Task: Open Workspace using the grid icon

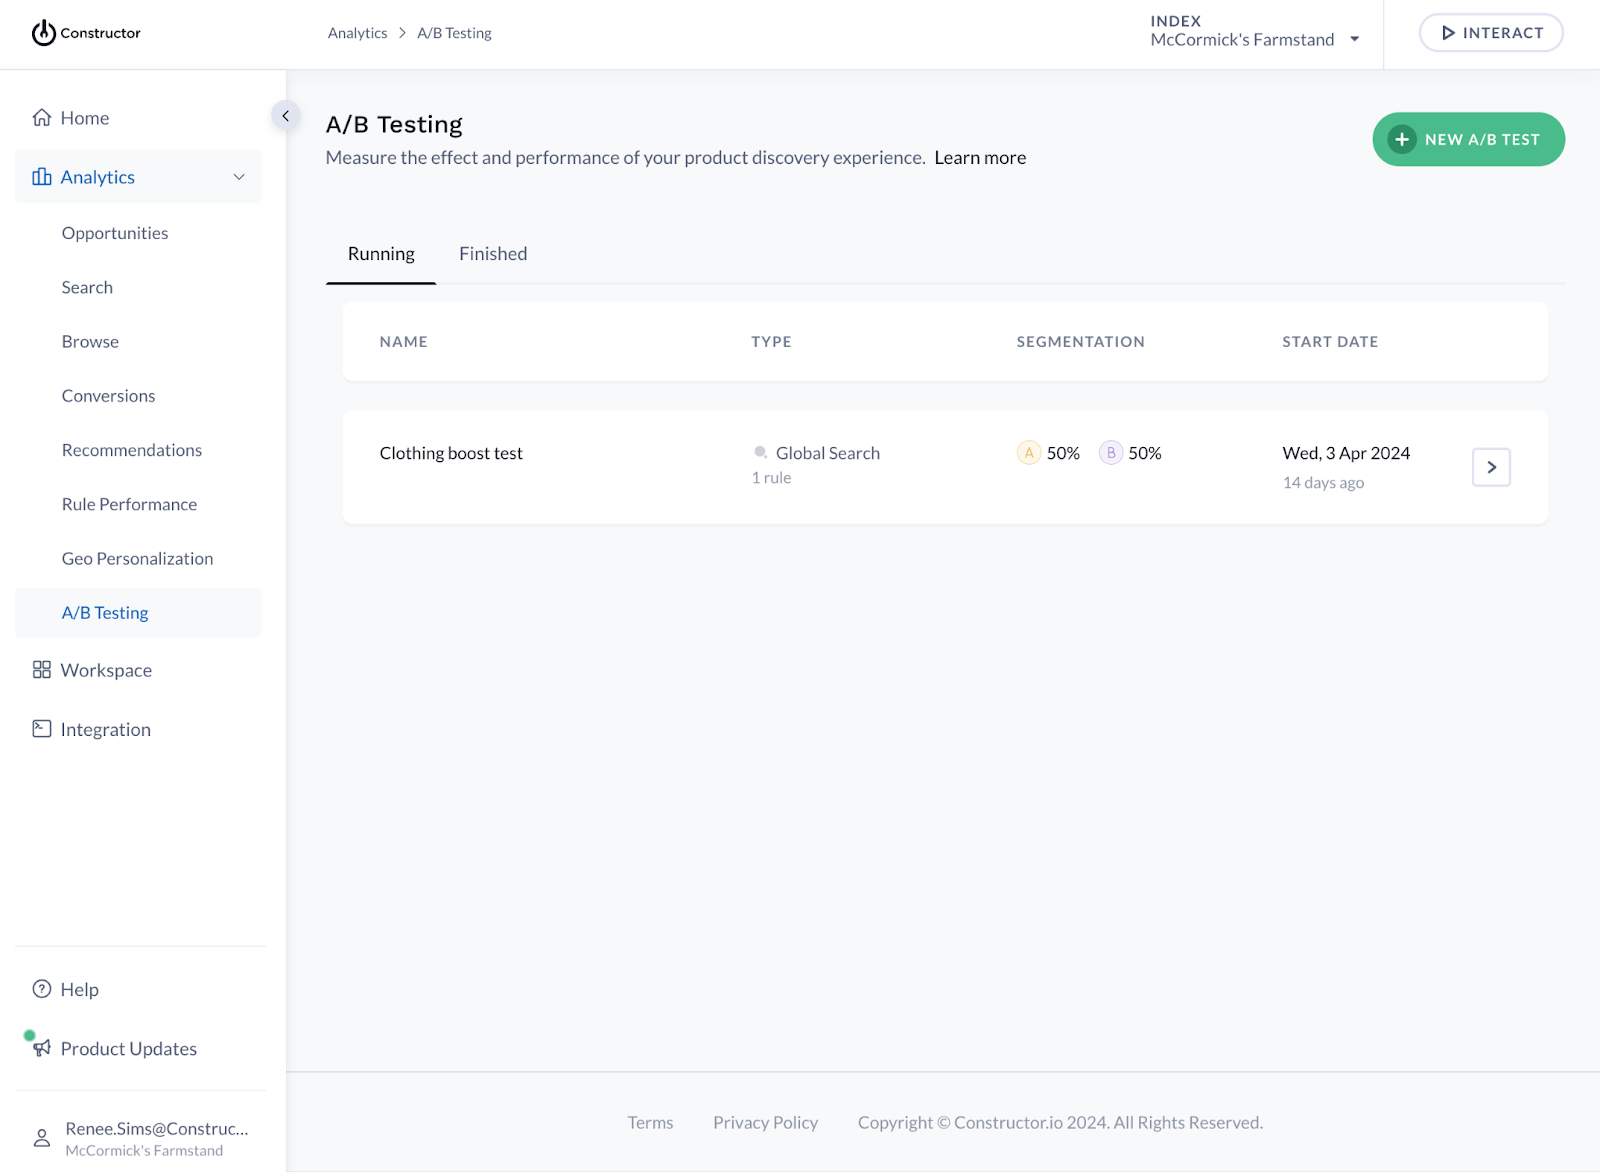Action: pos(41,670)
